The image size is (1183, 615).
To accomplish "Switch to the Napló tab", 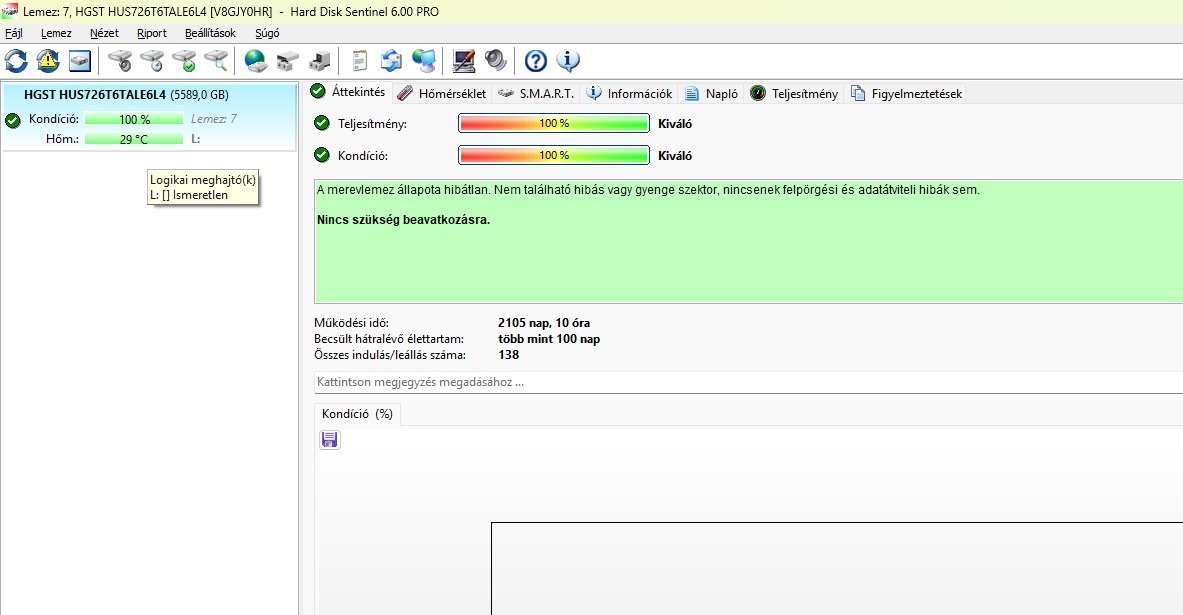I will pyautogui.click(x=711, y=94).
